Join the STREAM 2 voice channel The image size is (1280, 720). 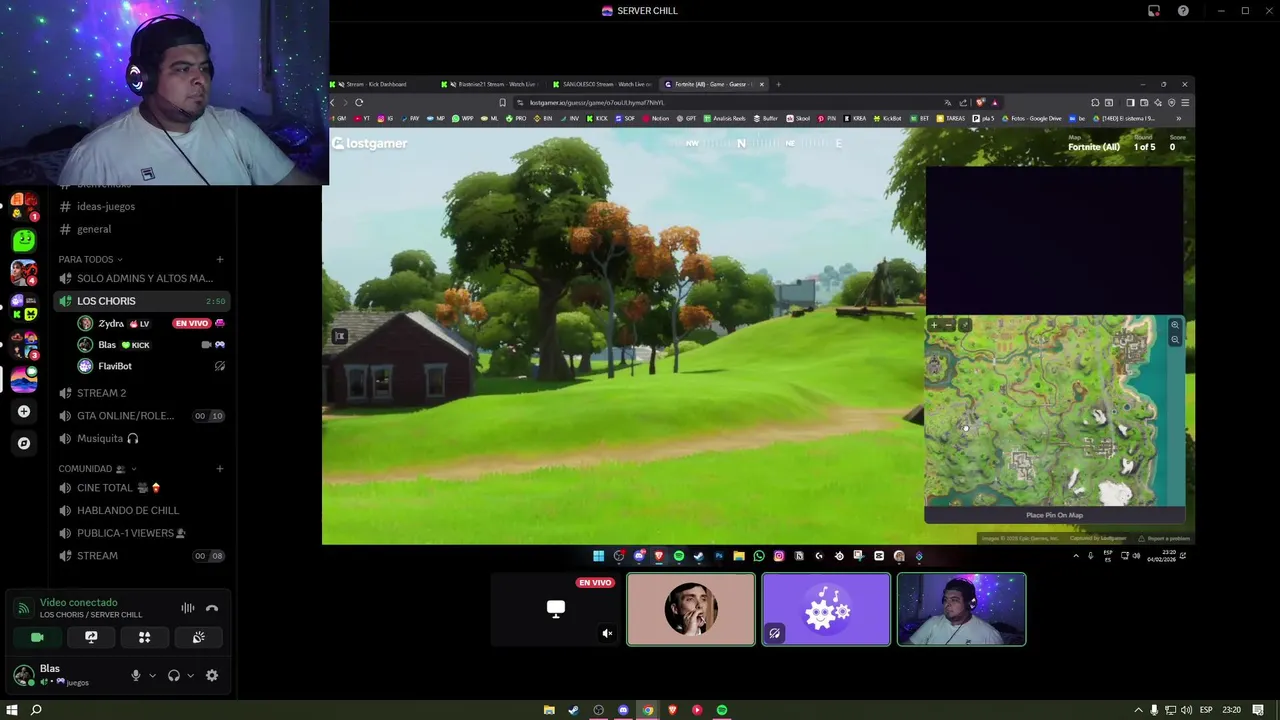(x=142, y=393)
